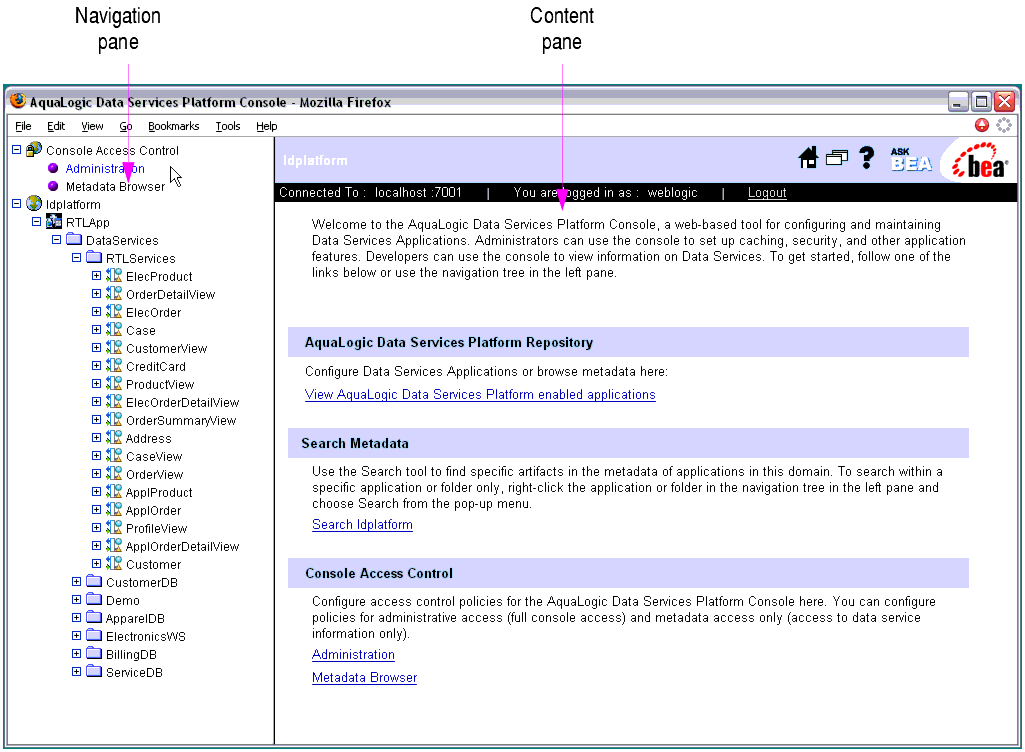Click the throbber icon at menu bar end
This screenshot has height=752, width=1025.
tap(1003, 125)
